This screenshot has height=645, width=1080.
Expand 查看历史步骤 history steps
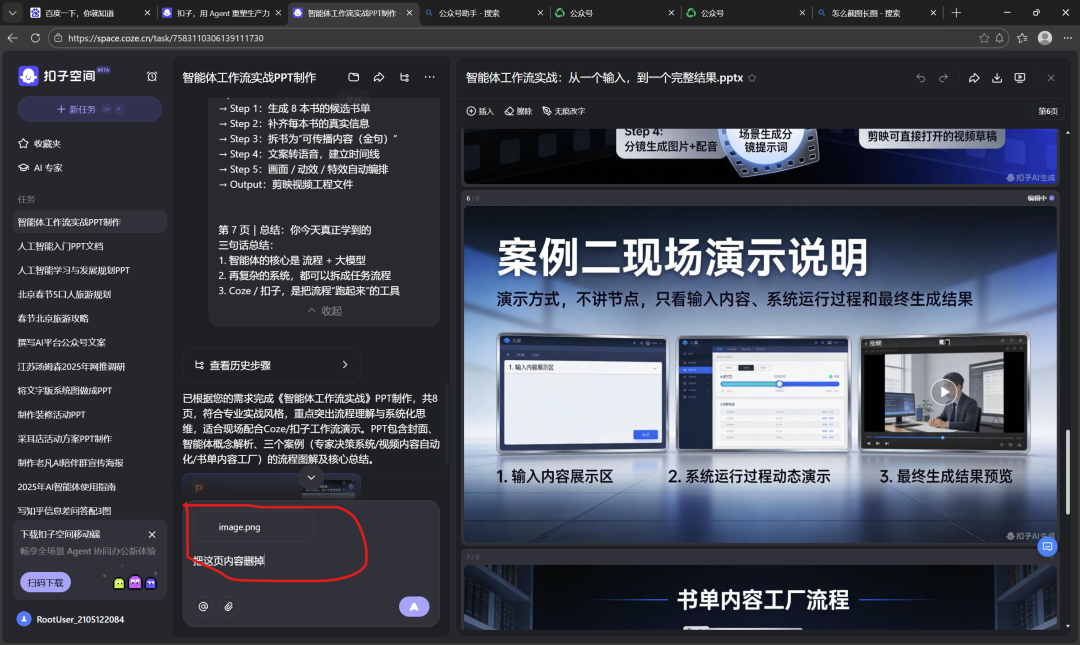pyautogui.click(x=271, y=365)
